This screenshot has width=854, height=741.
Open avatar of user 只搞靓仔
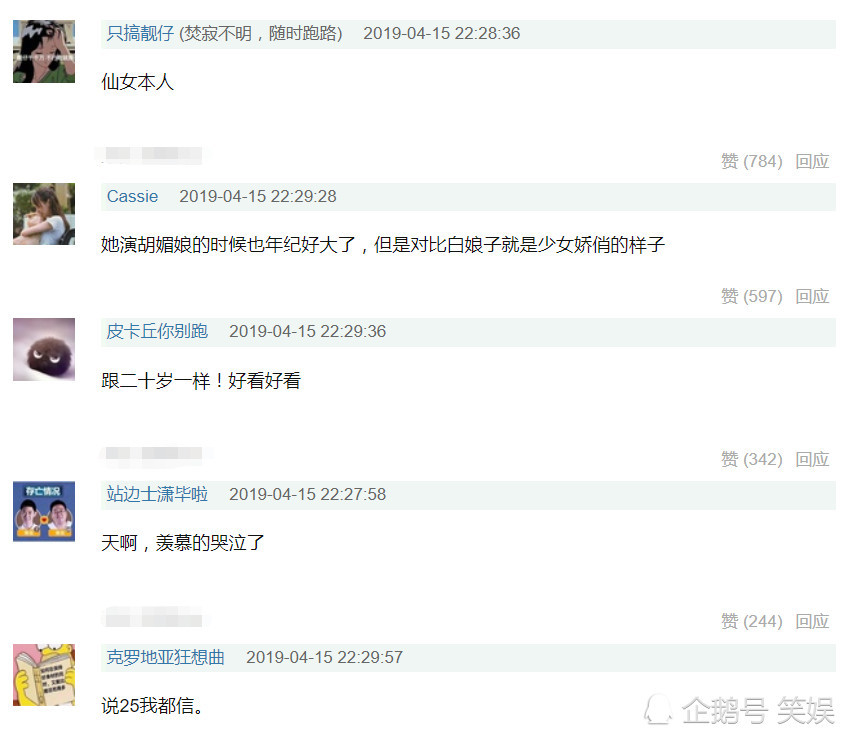44,52
